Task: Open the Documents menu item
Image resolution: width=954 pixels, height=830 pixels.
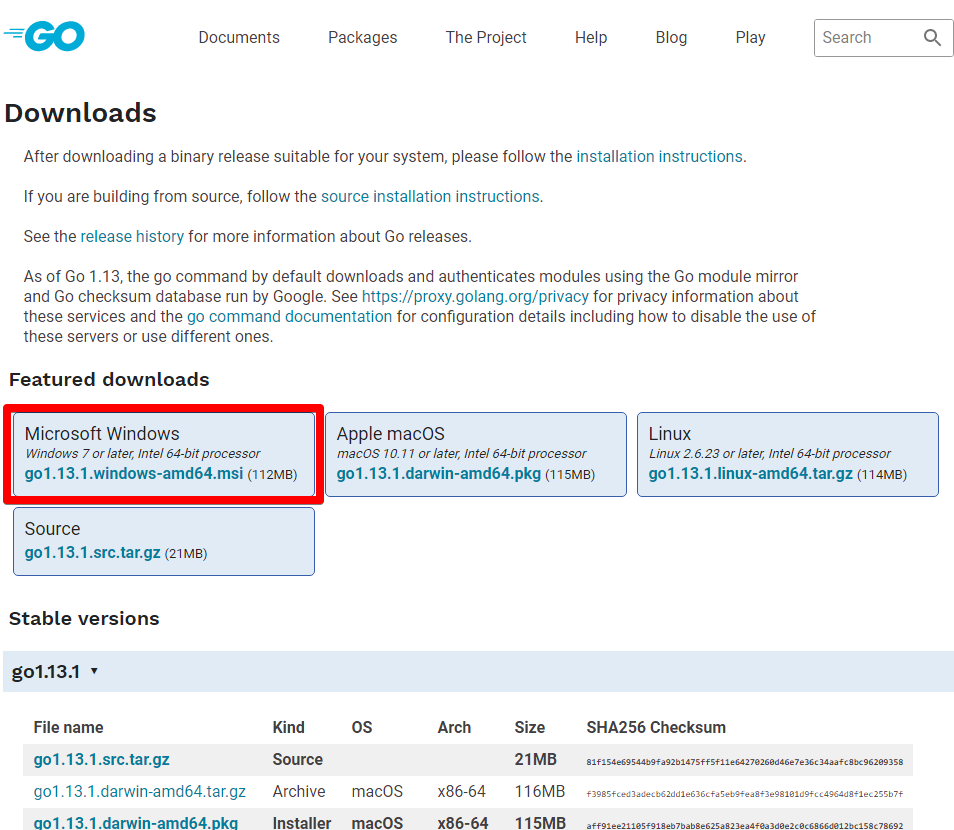Action: point(239,38)
